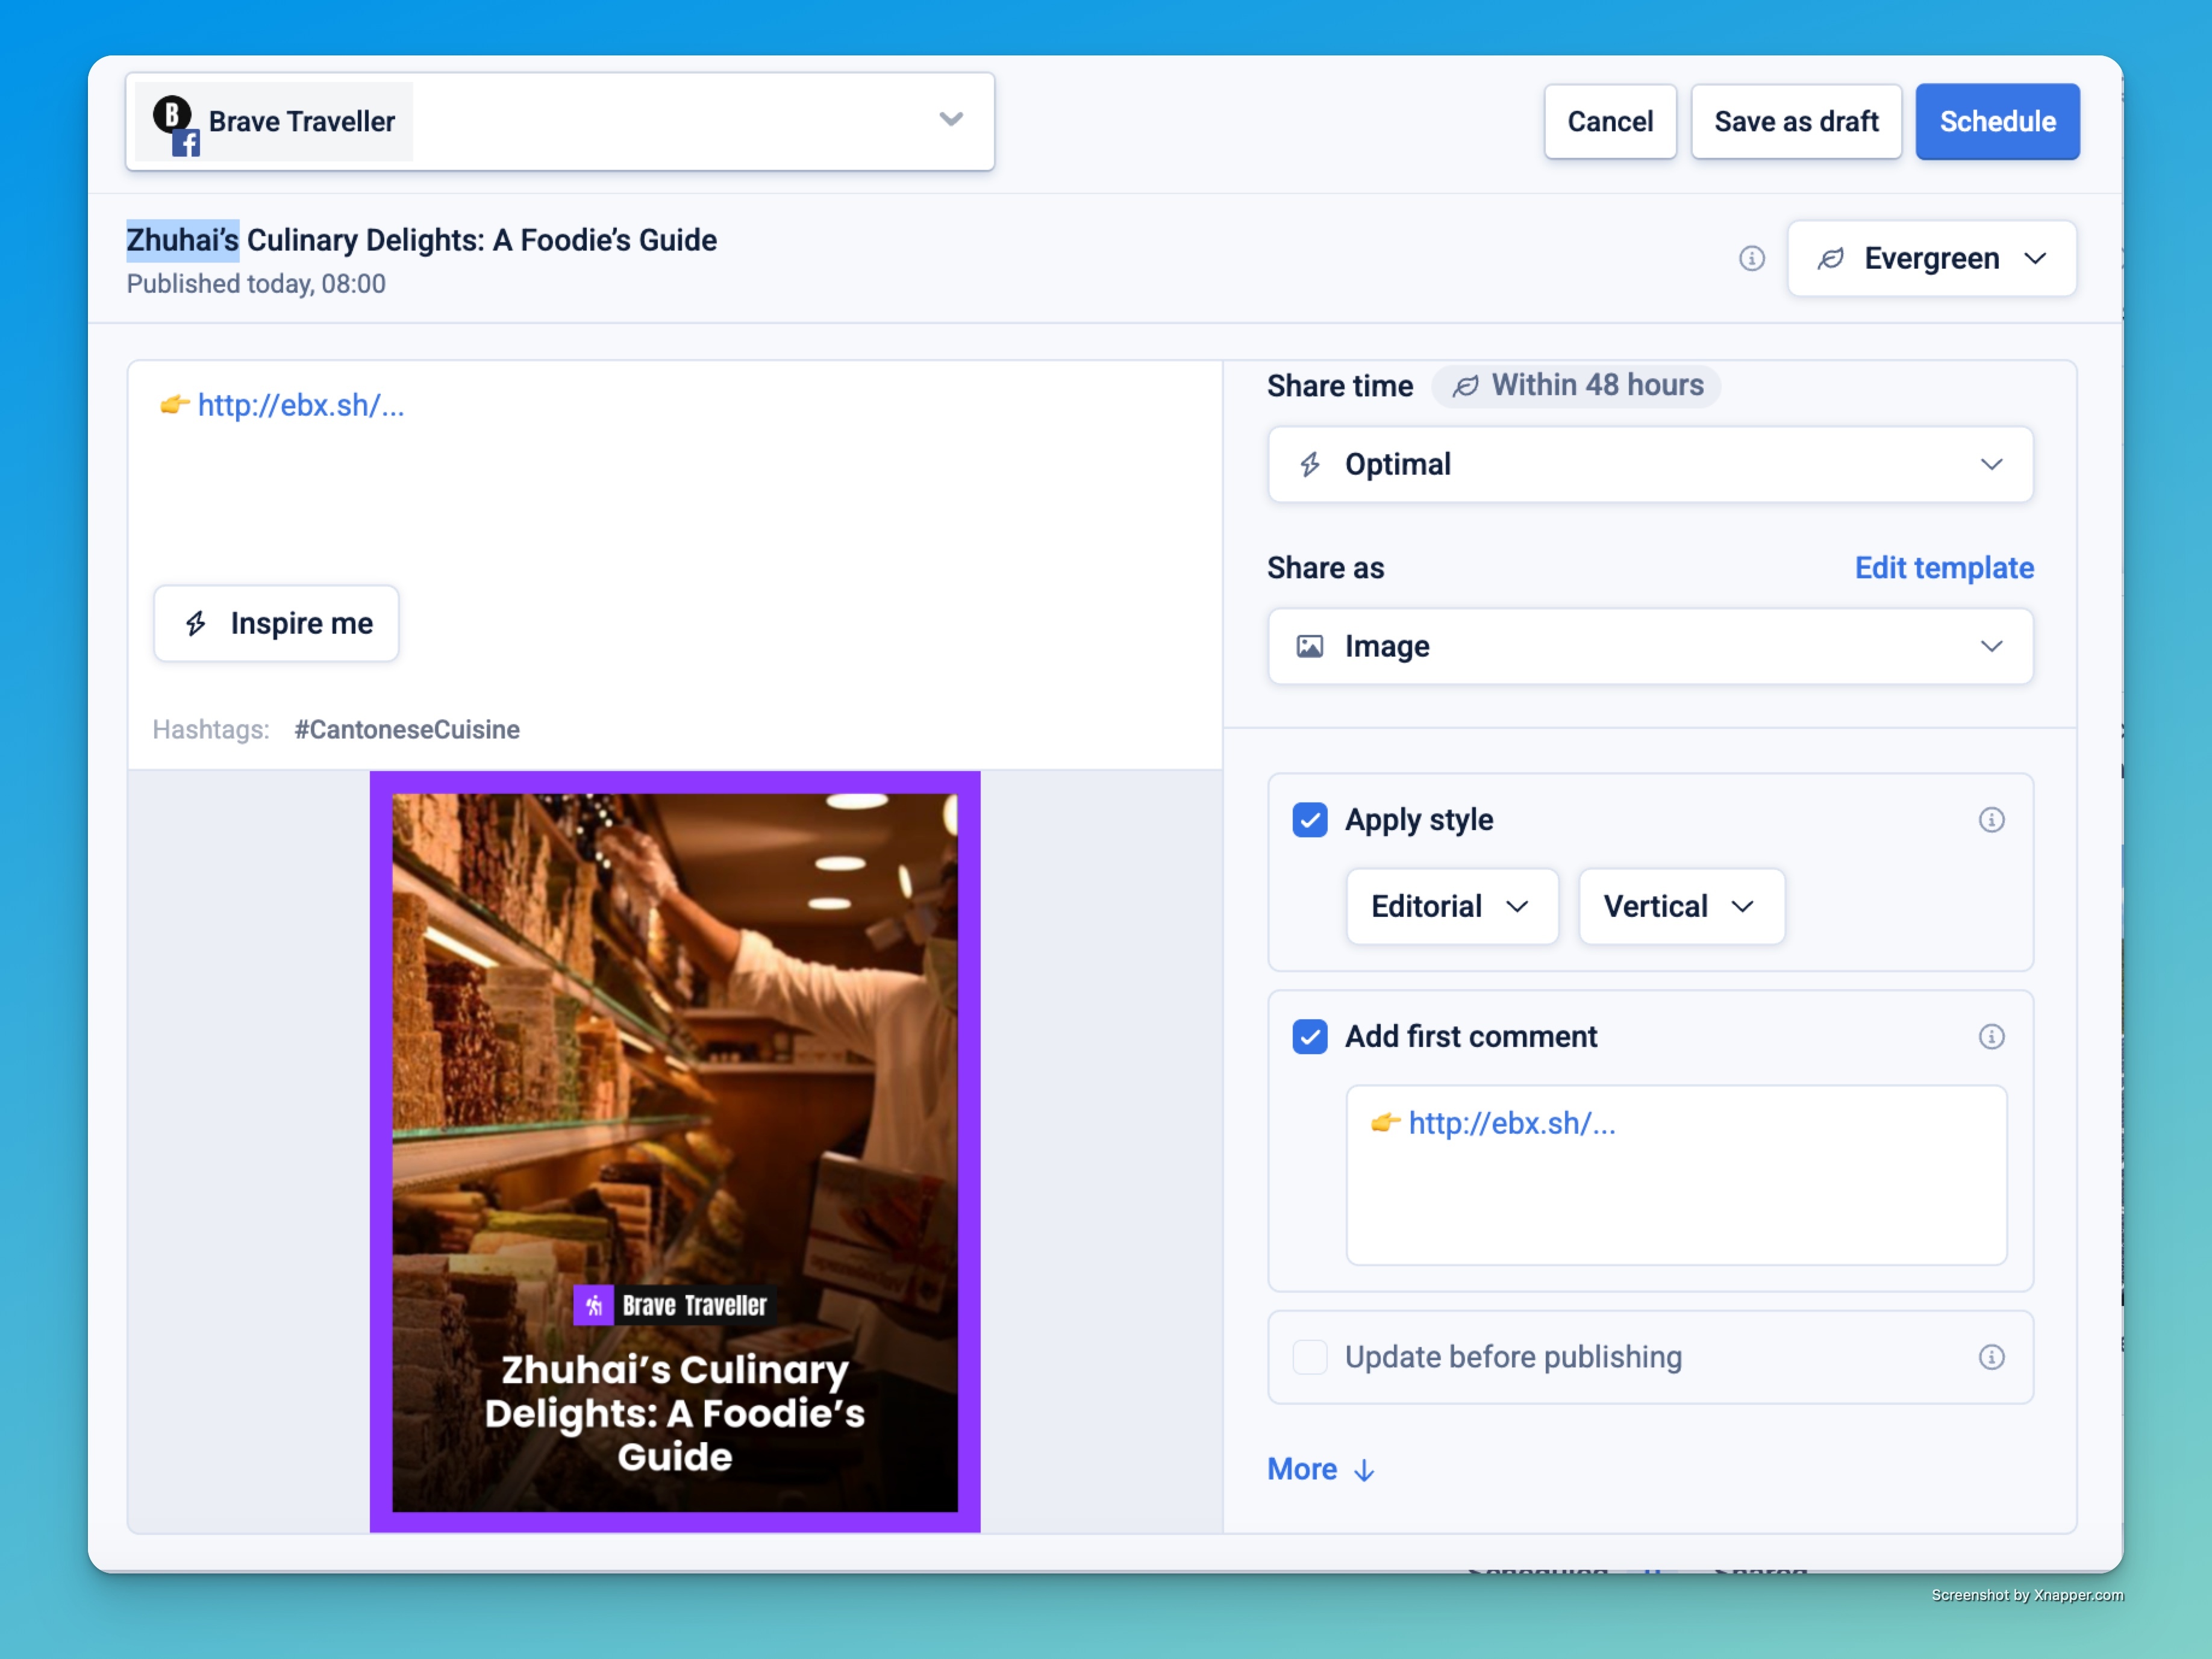Click the leaf icon in Within 48 hours badge
2212x1659 pixels.
[1465, 386]
